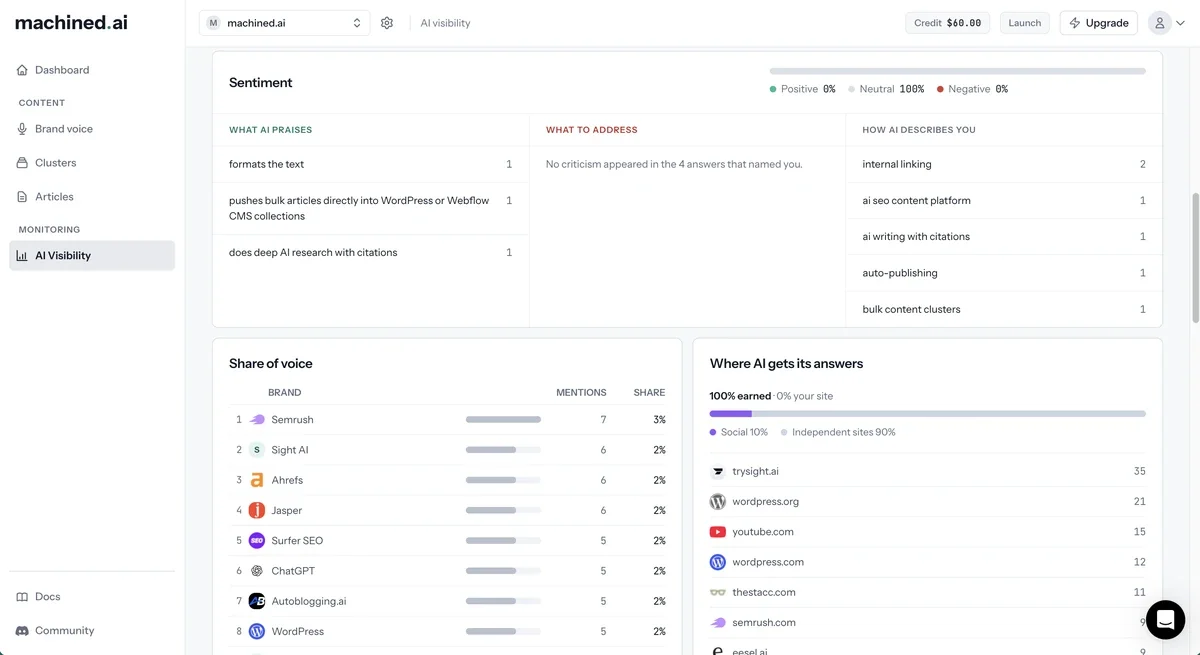The height and width of the screenshot is (655, 1200).
Task: Click 'ai seo content platform' row
Action: [1004, 201]
